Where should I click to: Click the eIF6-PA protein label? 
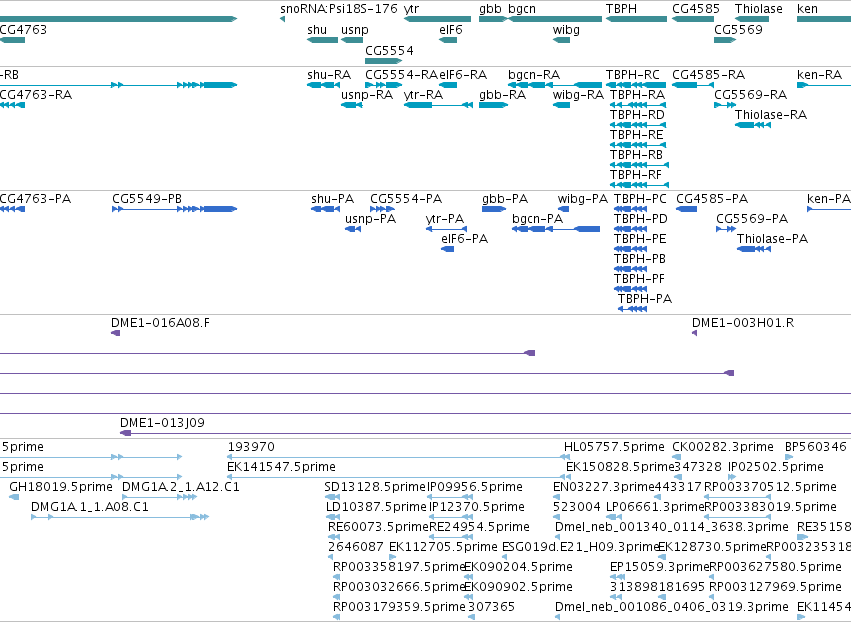coord(465,239)
